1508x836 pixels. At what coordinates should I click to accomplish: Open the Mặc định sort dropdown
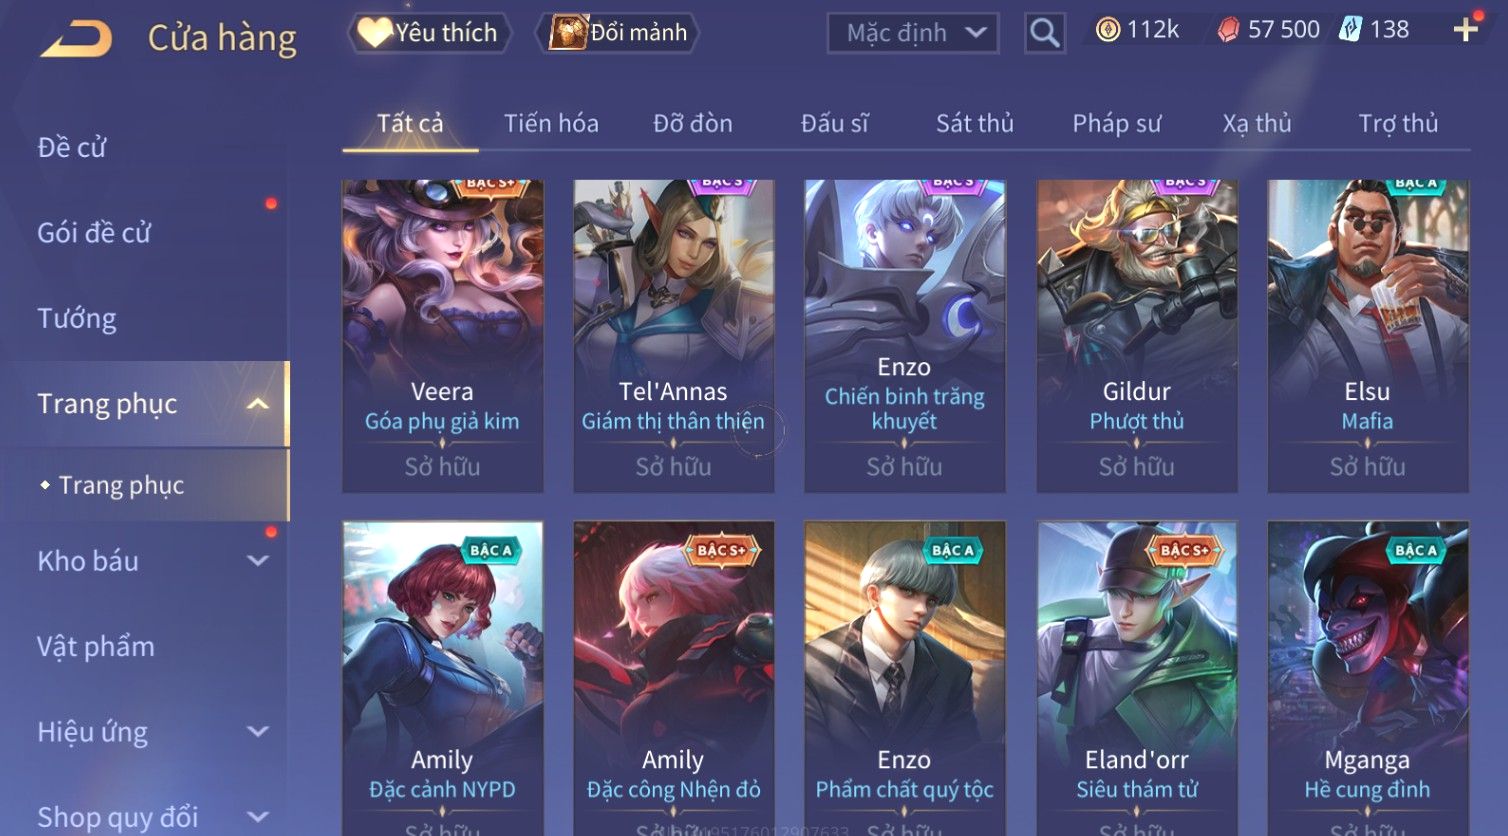pyautogui.click(x=913, y=33)
